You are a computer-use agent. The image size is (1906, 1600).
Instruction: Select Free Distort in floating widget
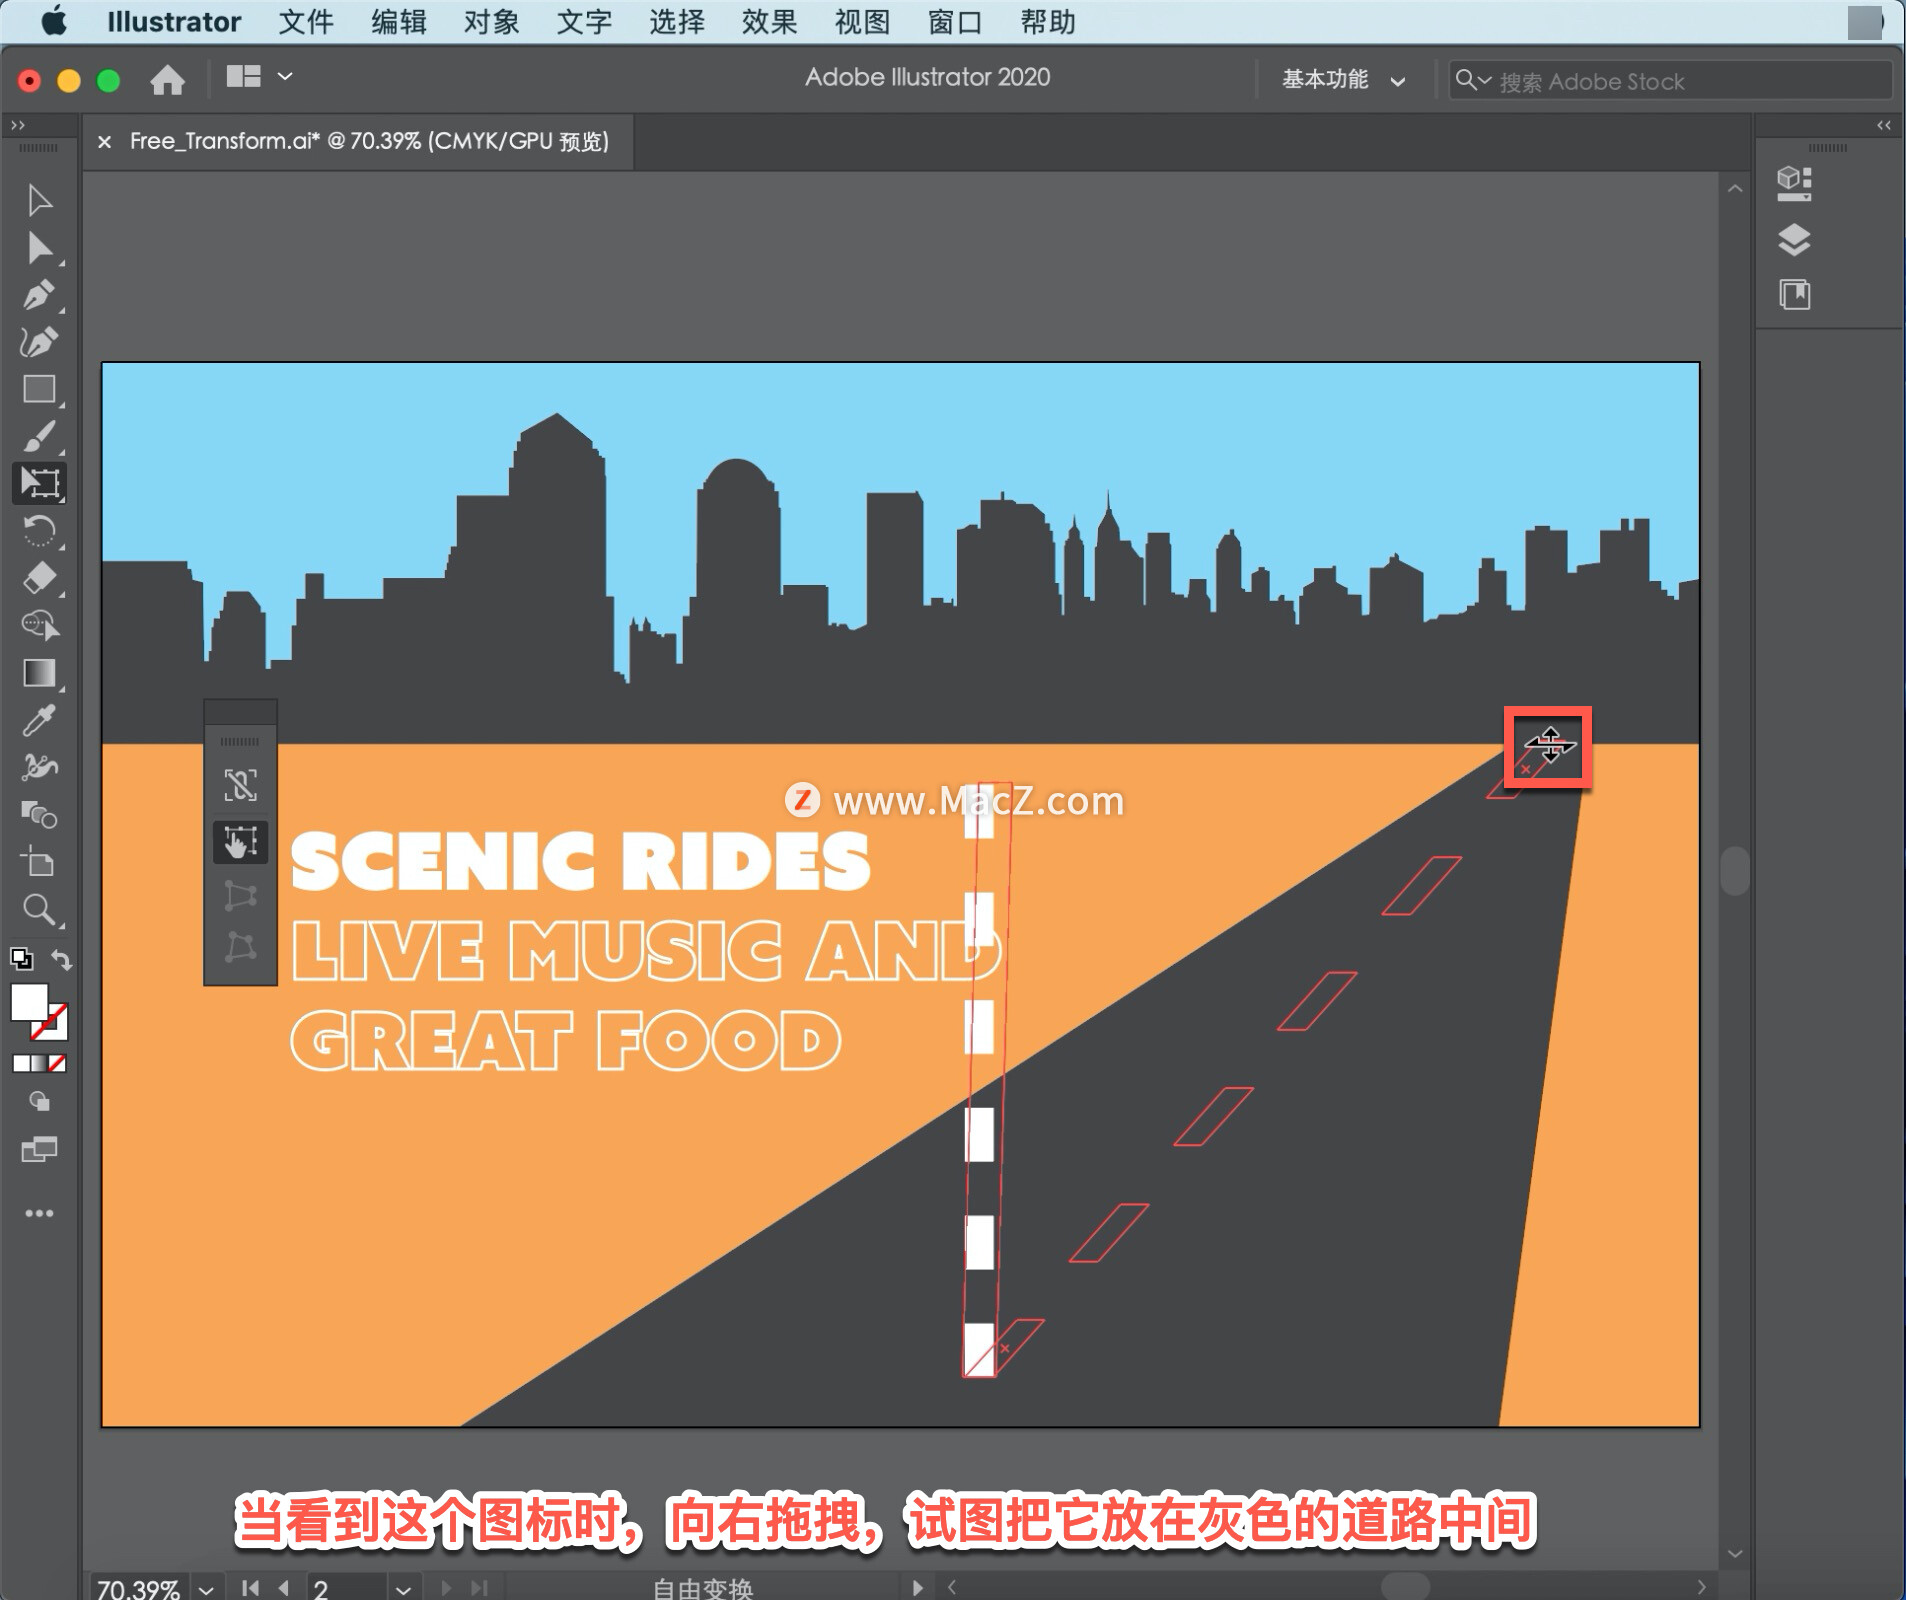[240, 946]
